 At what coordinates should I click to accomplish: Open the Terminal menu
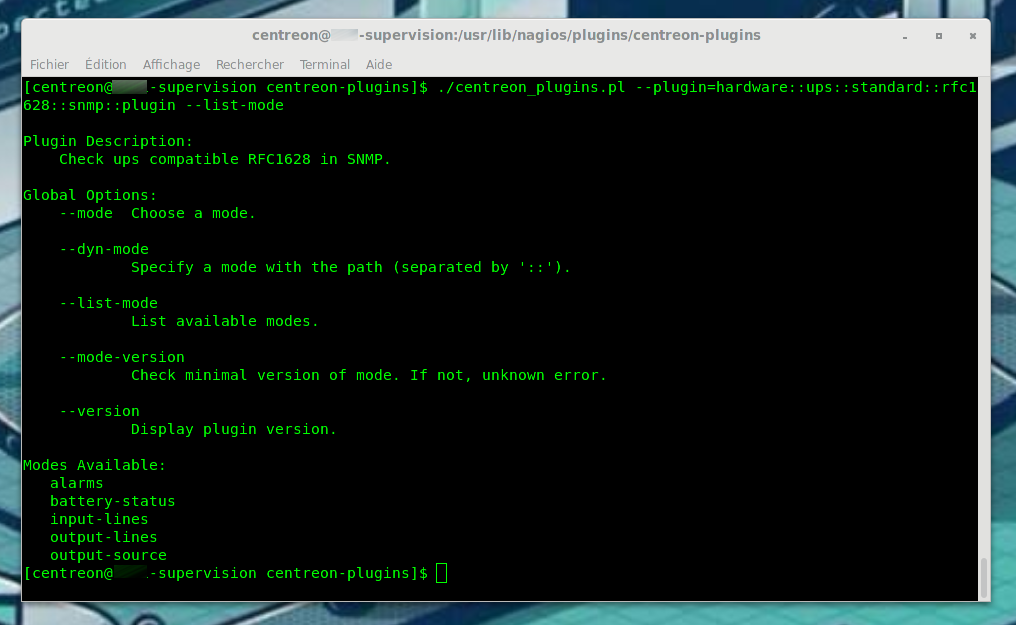pos(325,64)
